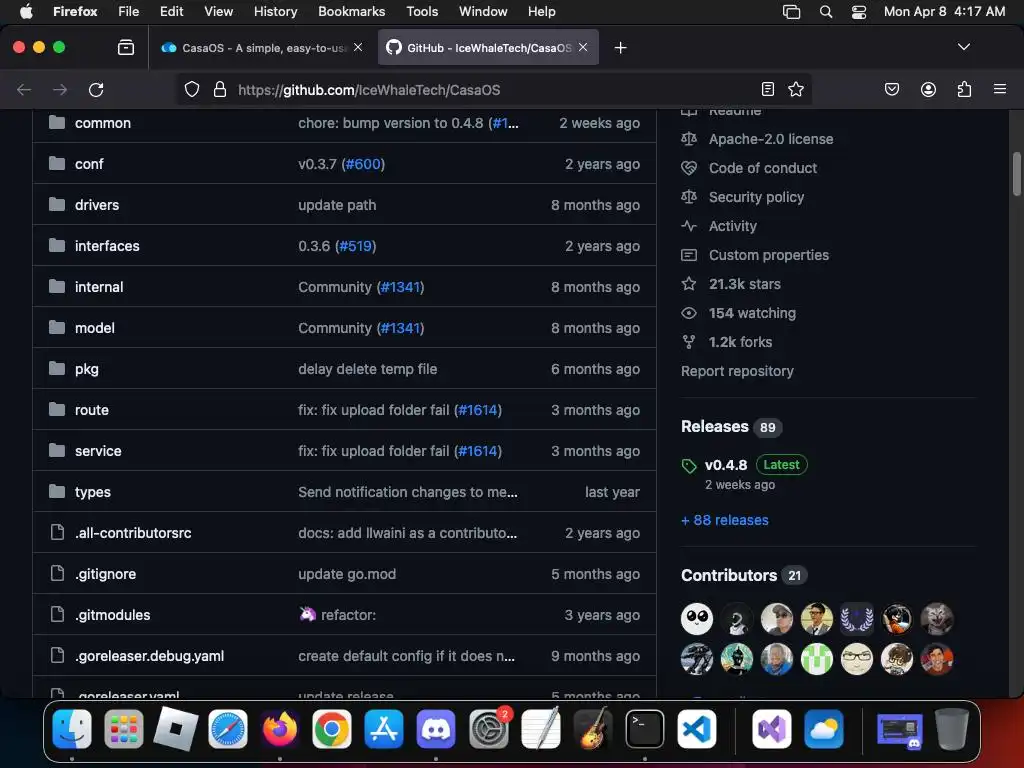Open Finder from the dock

coord(72,729)
